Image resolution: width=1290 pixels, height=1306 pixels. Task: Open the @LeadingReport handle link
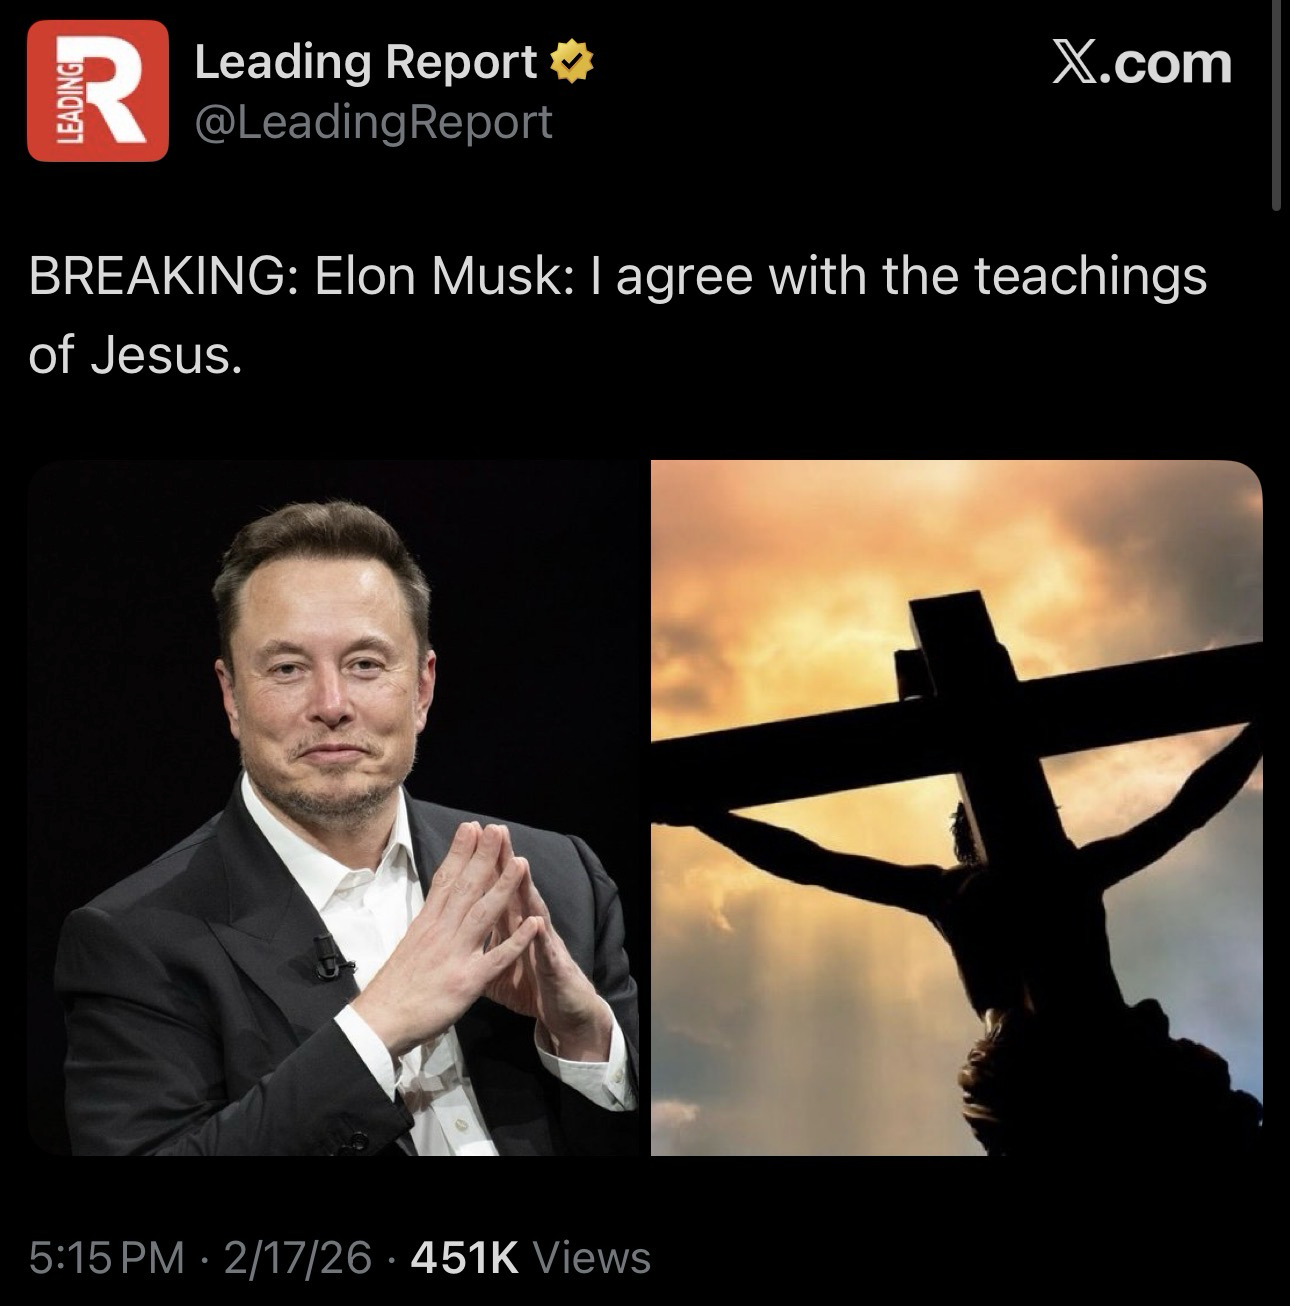point(372,122)
